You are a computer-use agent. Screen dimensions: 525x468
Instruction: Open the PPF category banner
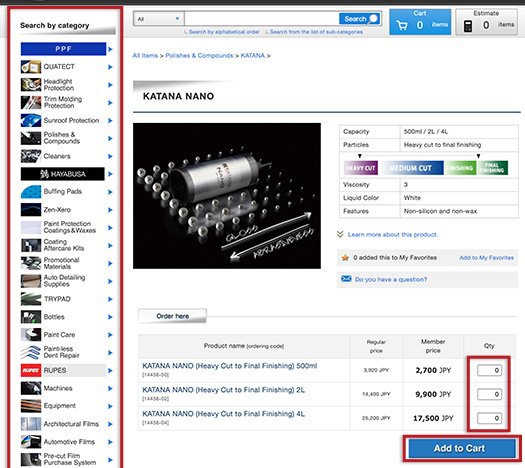click(63, 49)
